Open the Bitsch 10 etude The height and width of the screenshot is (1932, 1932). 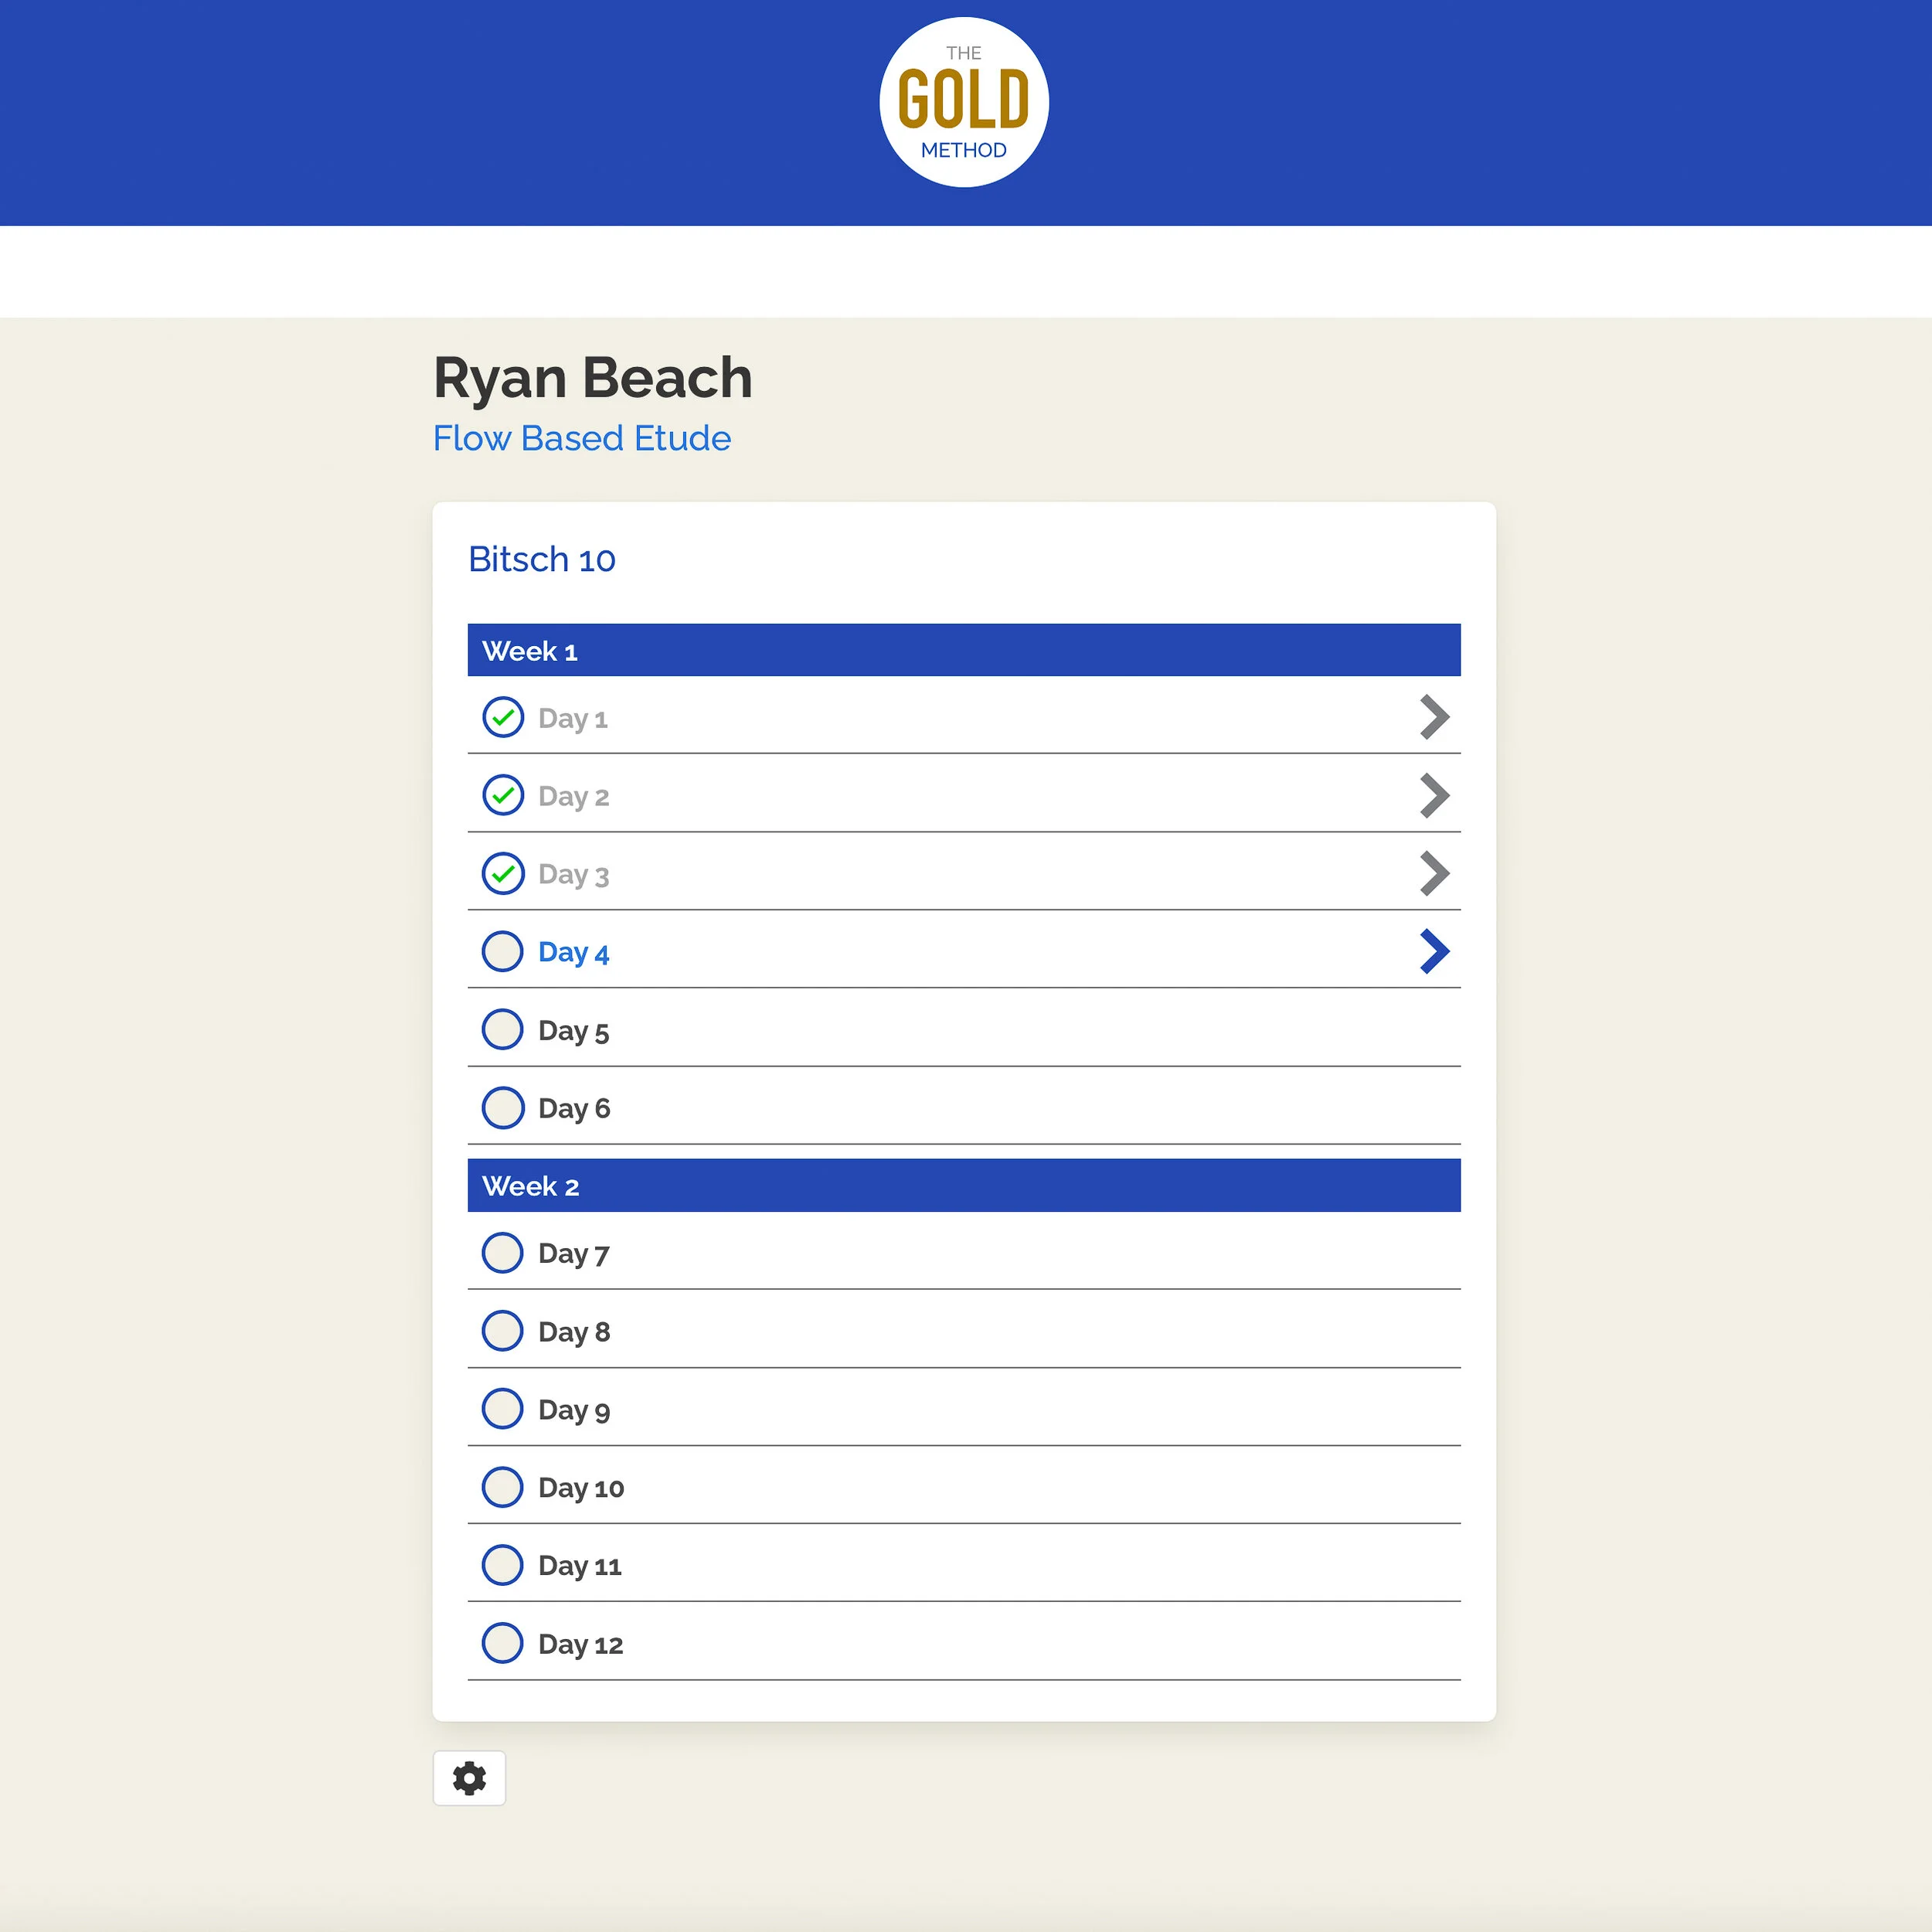click(541, 560)
